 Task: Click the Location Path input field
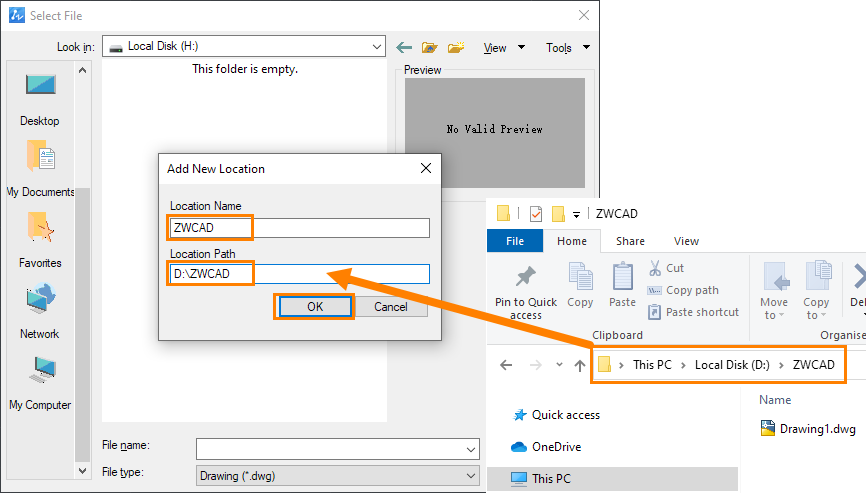(x=300, y=274)
